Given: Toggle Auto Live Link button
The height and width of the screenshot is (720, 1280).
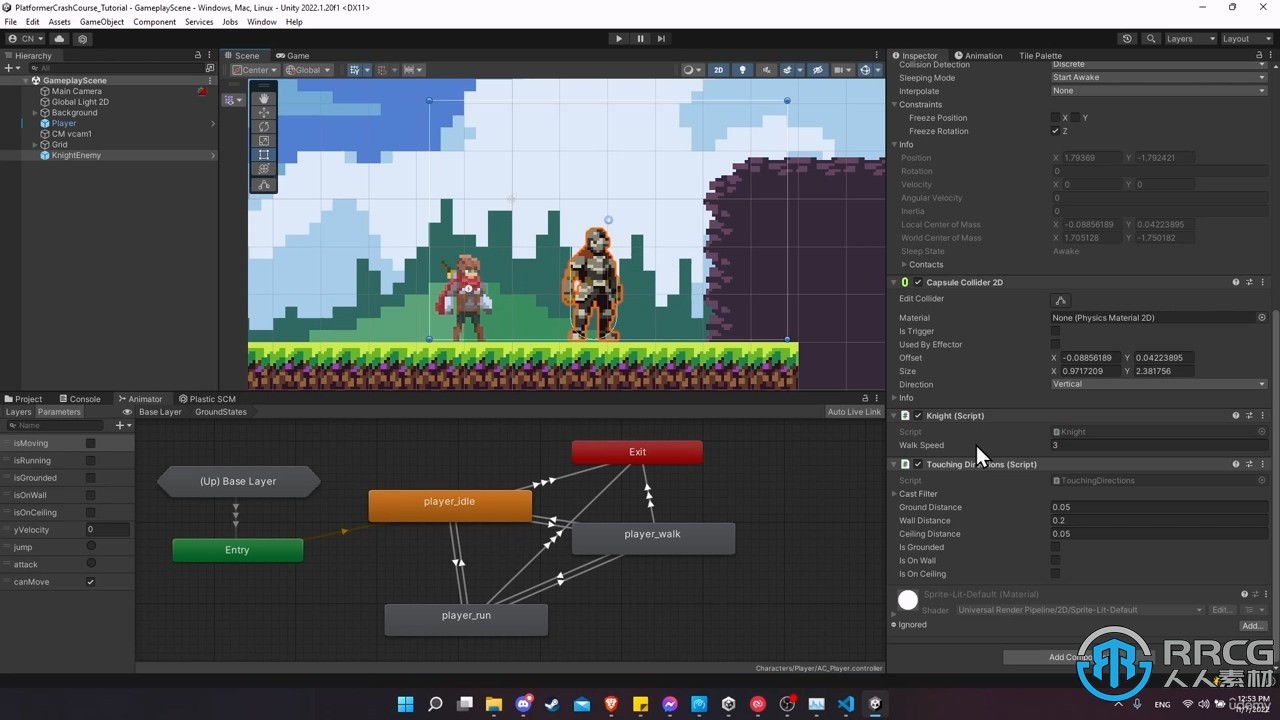Looking at the screenshot, I should [854, 412].
